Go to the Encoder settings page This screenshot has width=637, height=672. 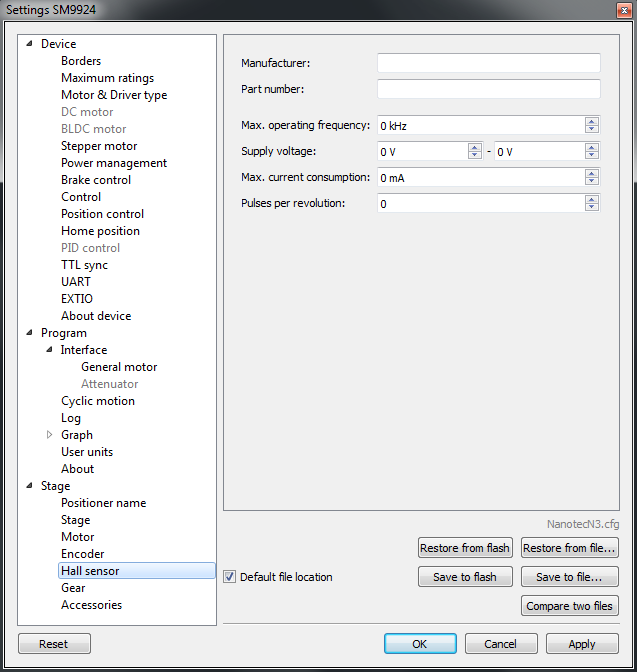click(82, 554)
